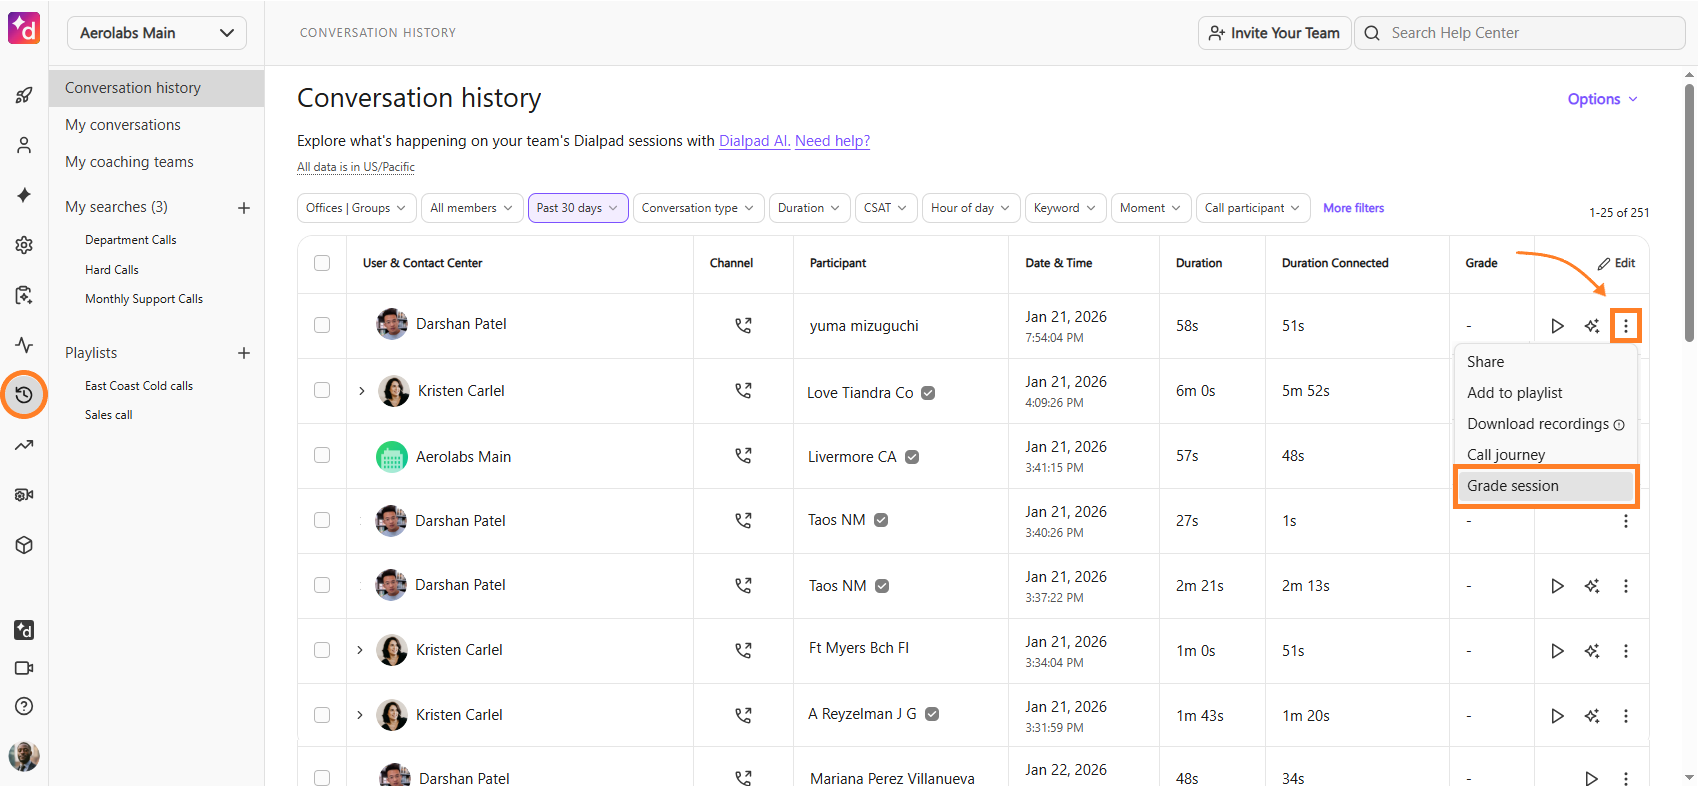Image resolution: width=1698 pixels, height=786 pixels.
Task: Click the Need help? link
Action: point(832,141)
